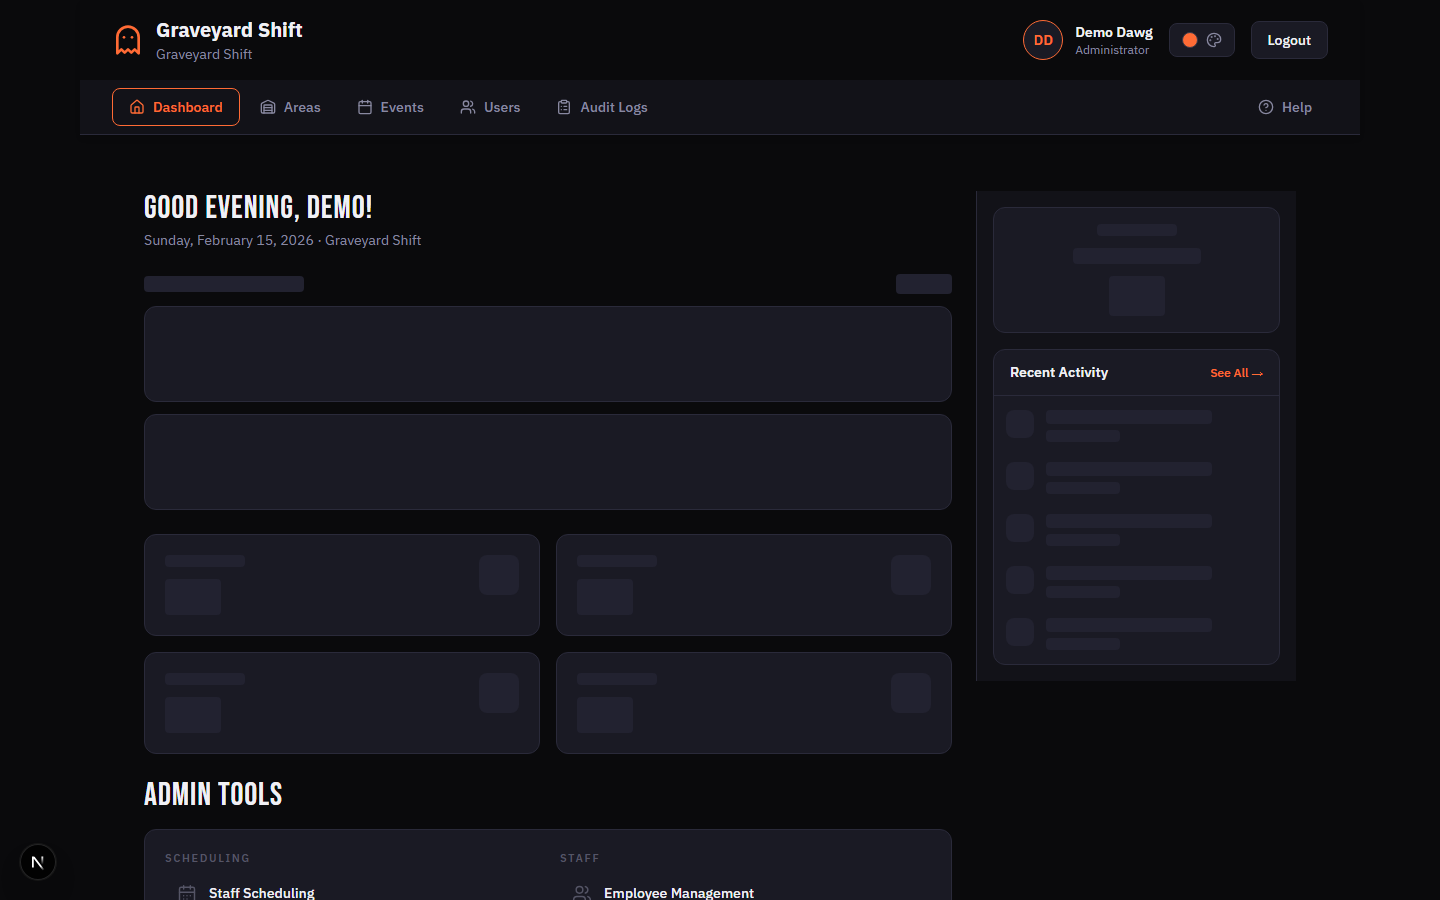
Task: Click the Employee Management people icon
Action: [x=582, y=892]
